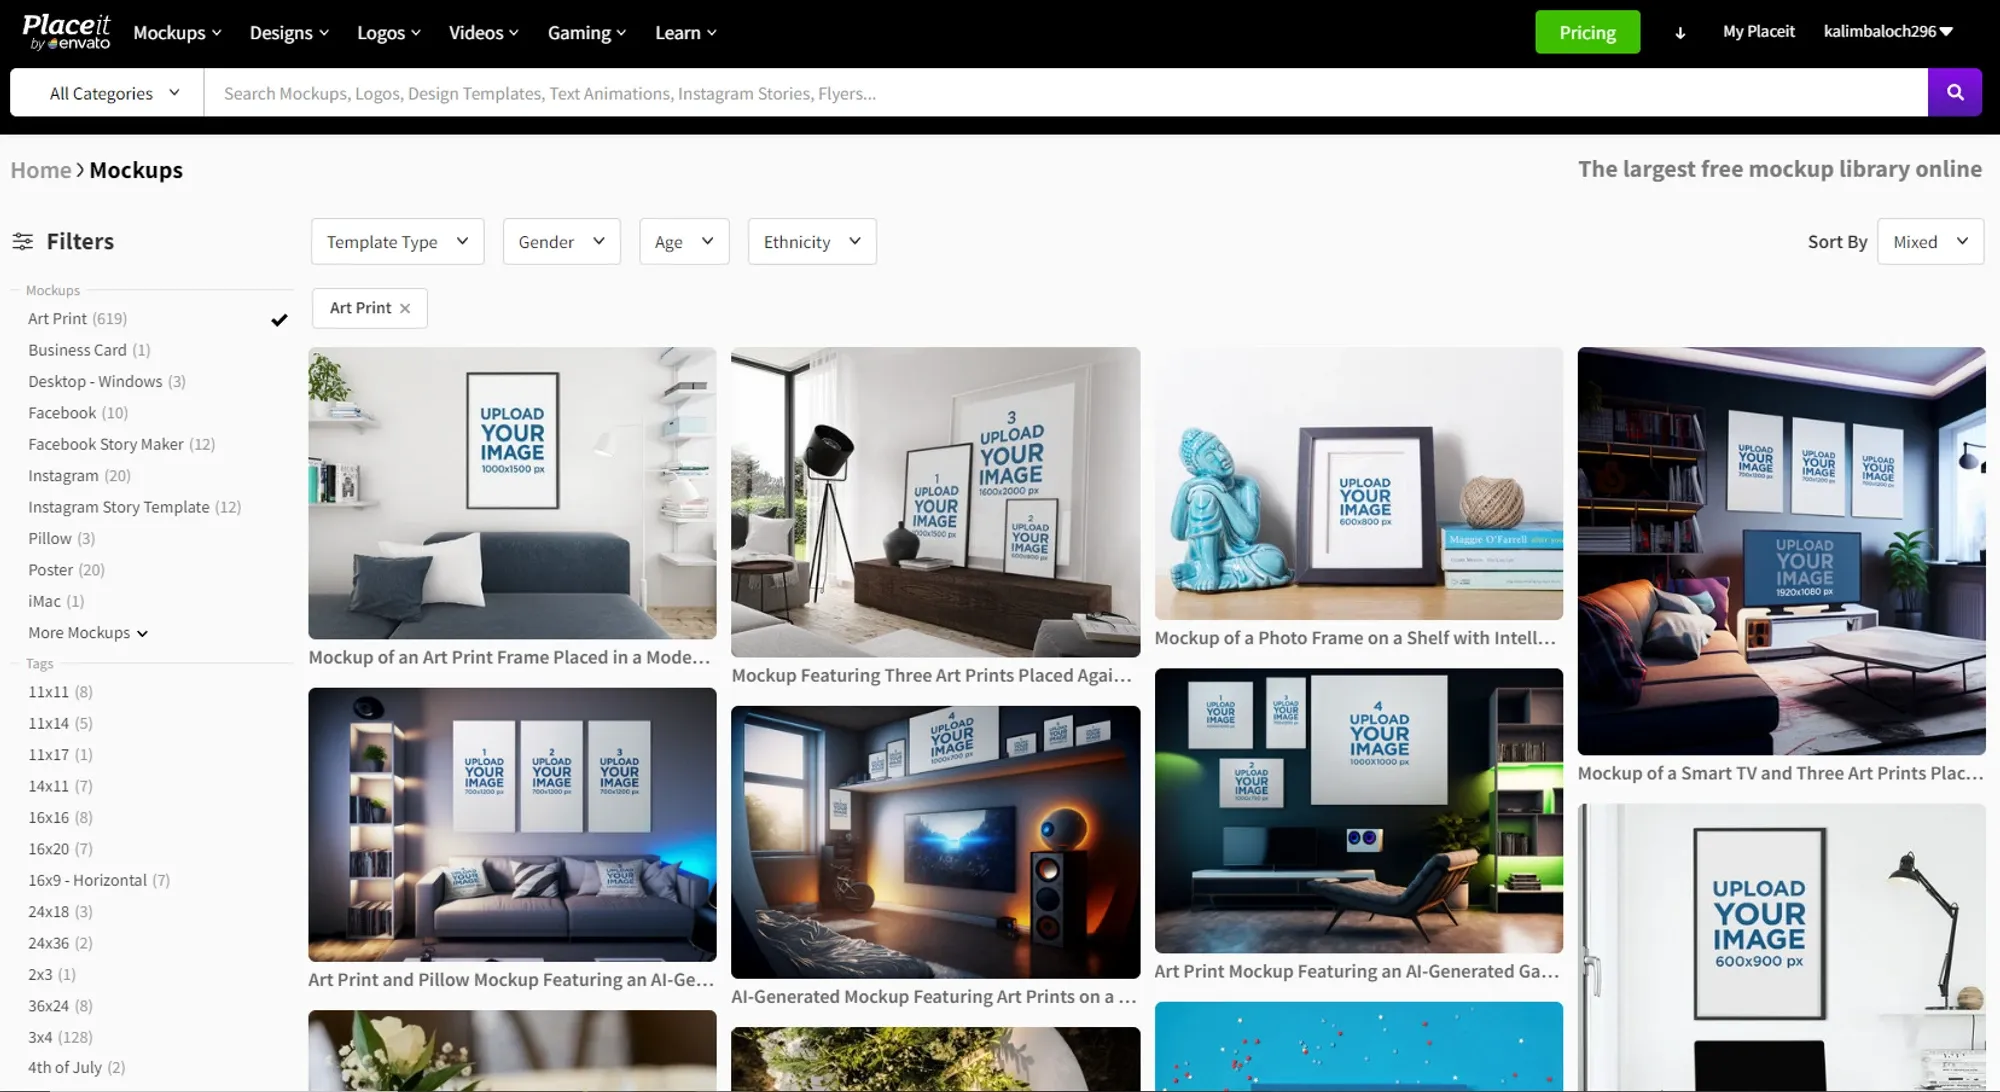Click the green Pricing button
This screenshot has width=2000, height=1092.
pyautogui.click(x=1587, y=32)
